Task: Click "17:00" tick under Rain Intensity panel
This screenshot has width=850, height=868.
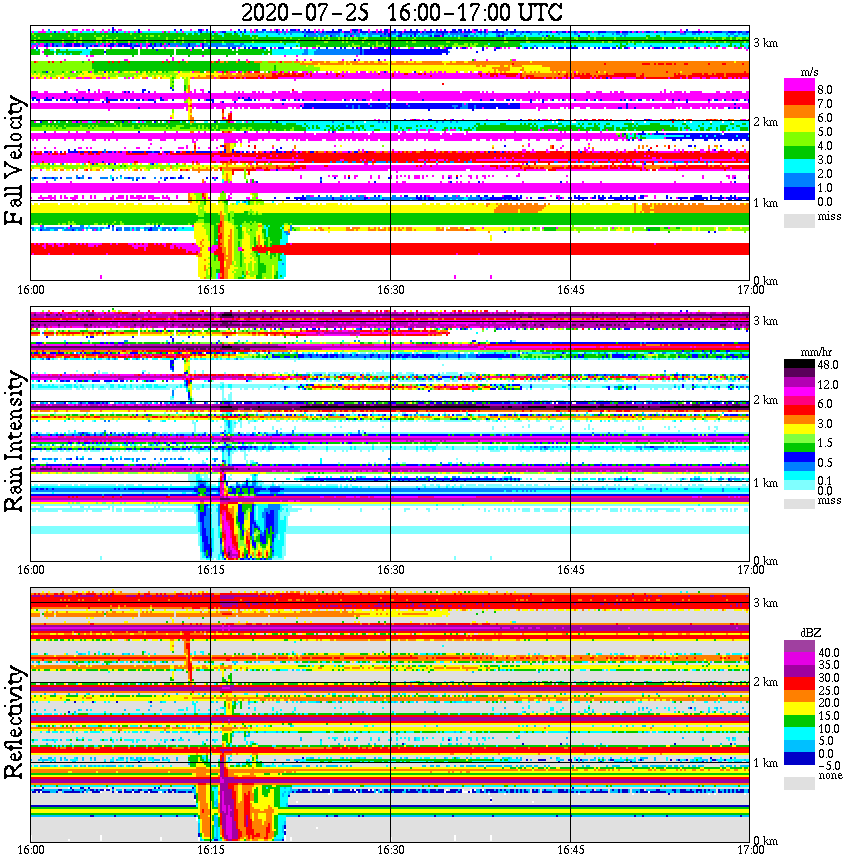Action: (x=750, y=570)
